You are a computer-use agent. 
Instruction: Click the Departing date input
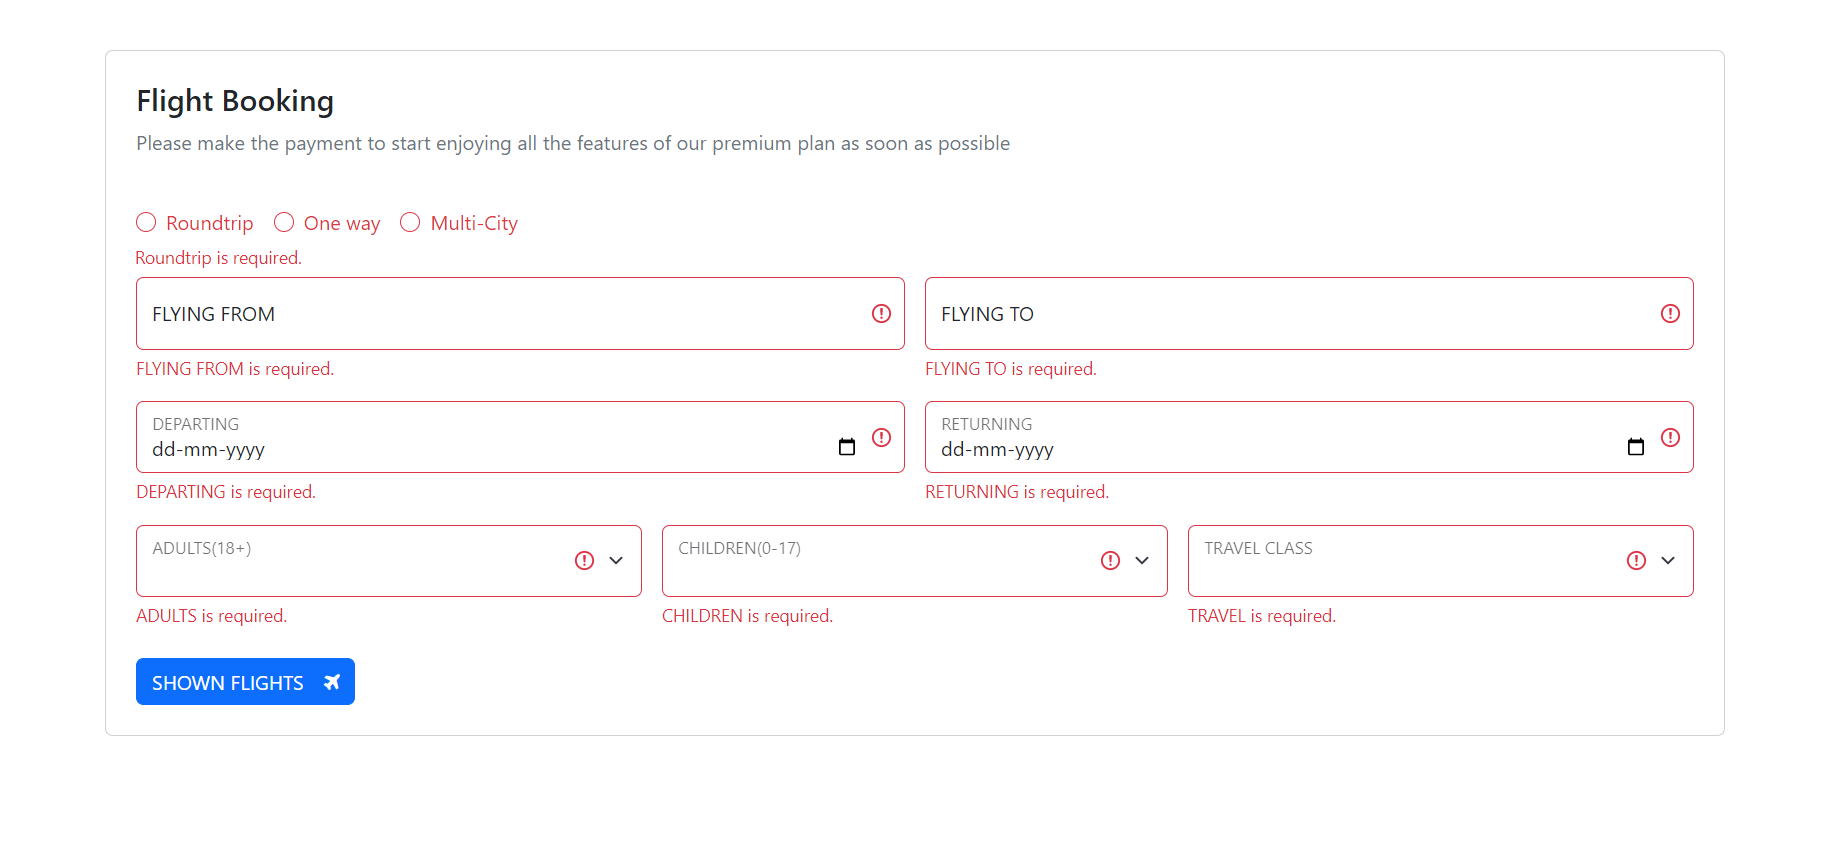point(450,448)
